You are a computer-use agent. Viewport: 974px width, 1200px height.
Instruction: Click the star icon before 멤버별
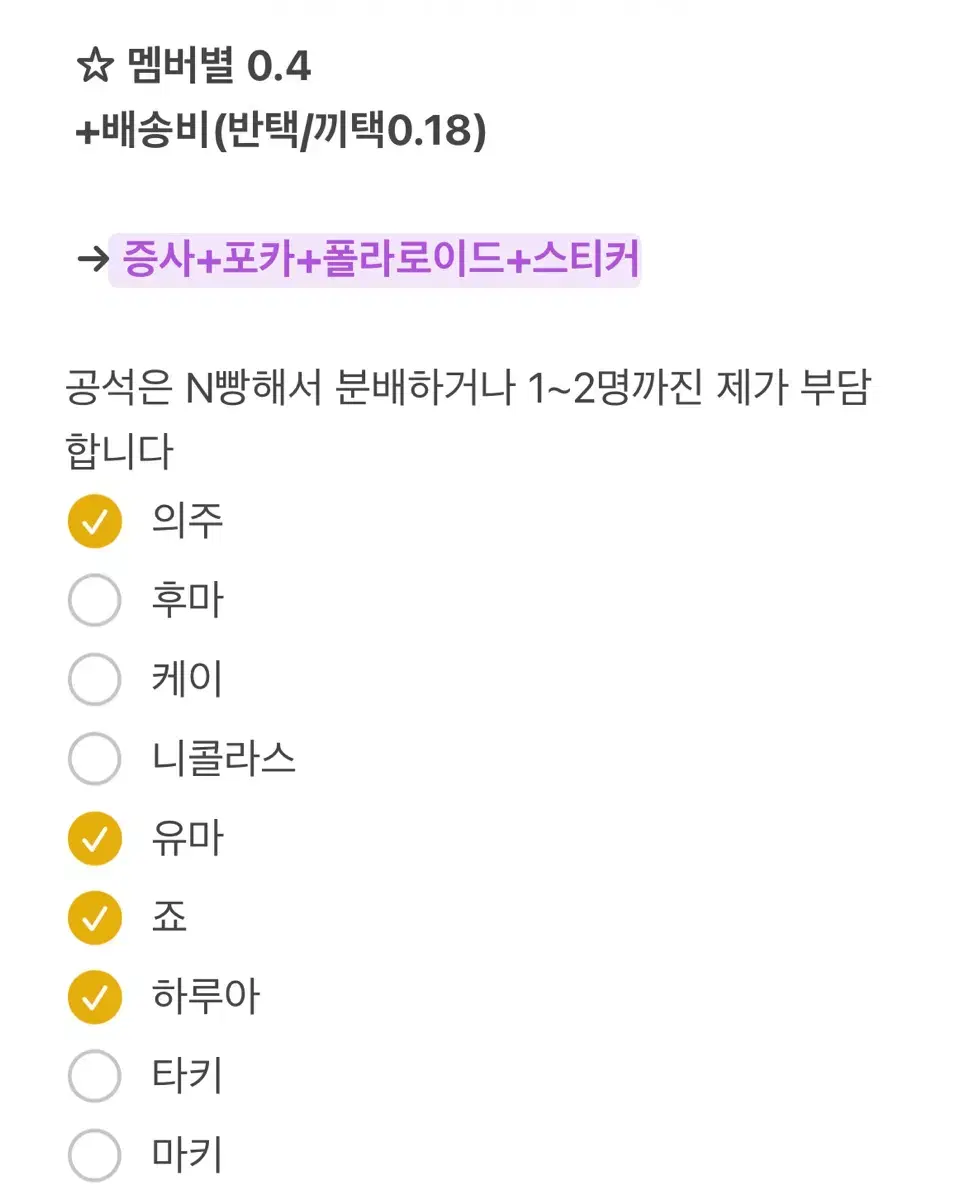(95, 67)
